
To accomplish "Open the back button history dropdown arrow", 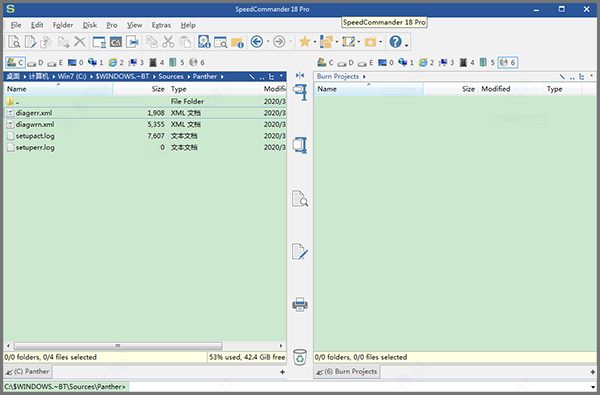I will 268,42.
